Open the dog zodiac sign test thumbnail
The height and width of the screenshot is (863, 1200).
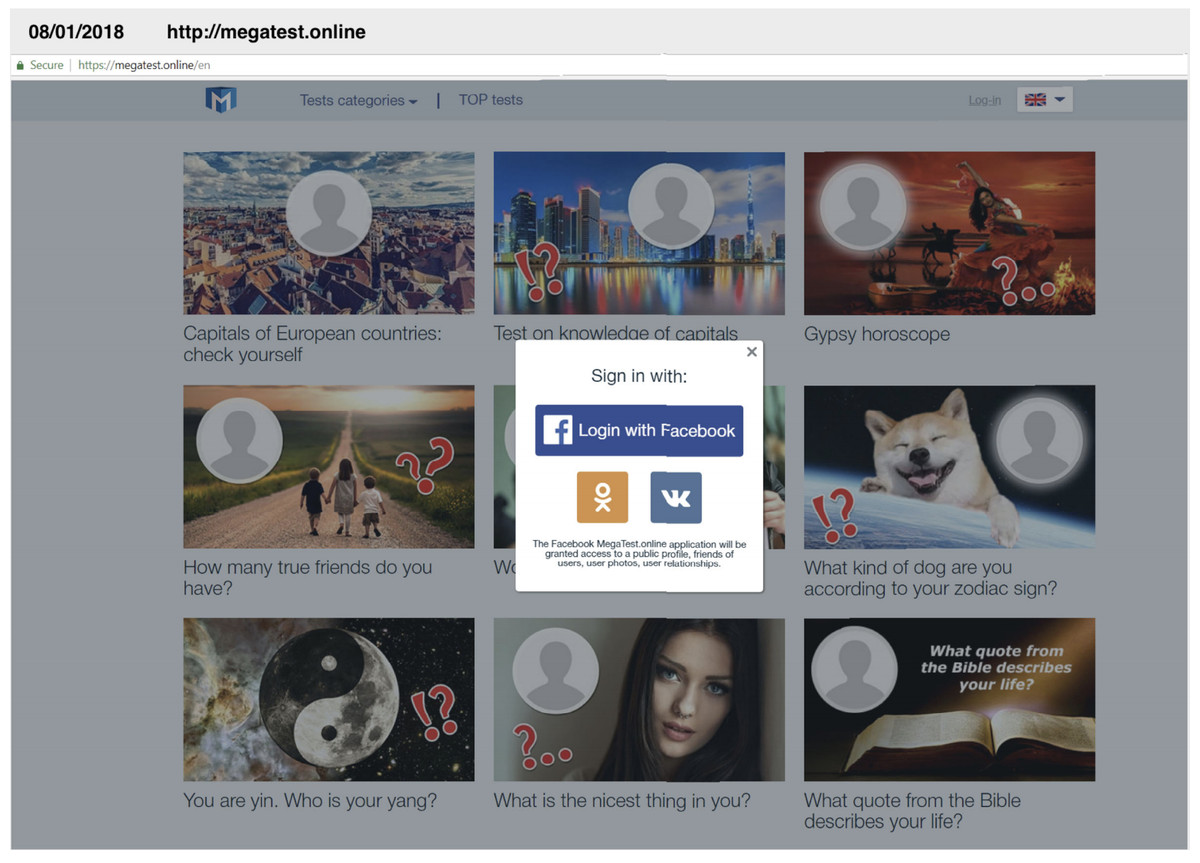[x=949, y=466]
